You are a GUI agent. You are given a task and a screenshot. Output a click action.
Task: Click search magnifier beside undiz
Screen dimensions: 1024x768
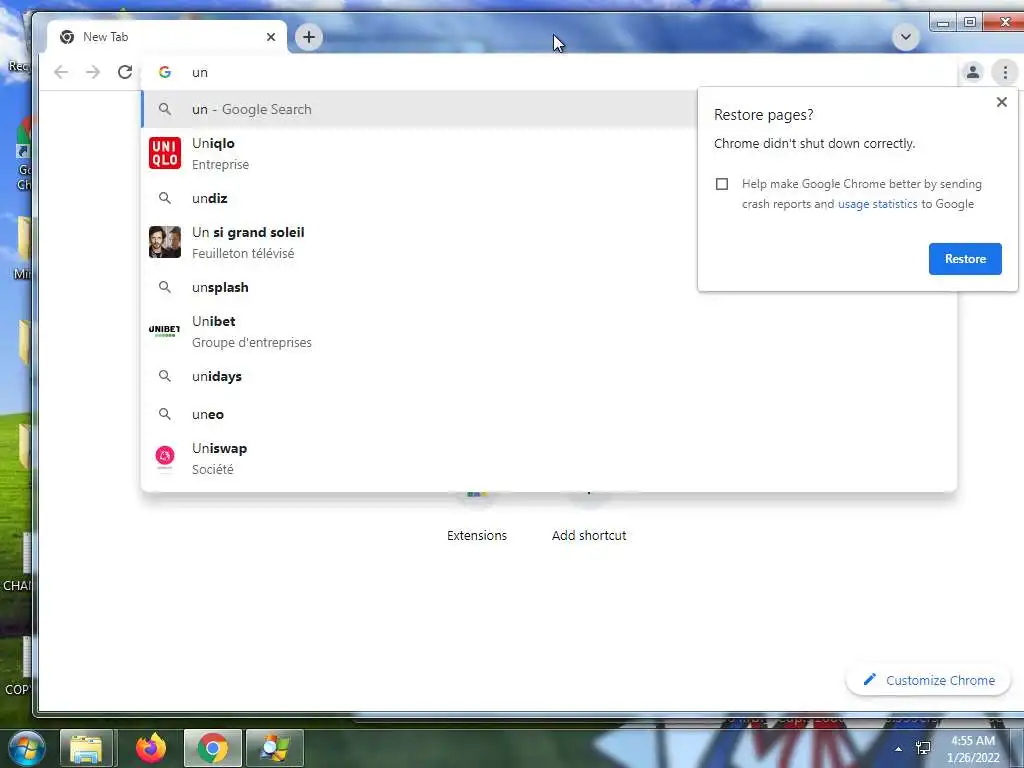(x=165, y=198)
